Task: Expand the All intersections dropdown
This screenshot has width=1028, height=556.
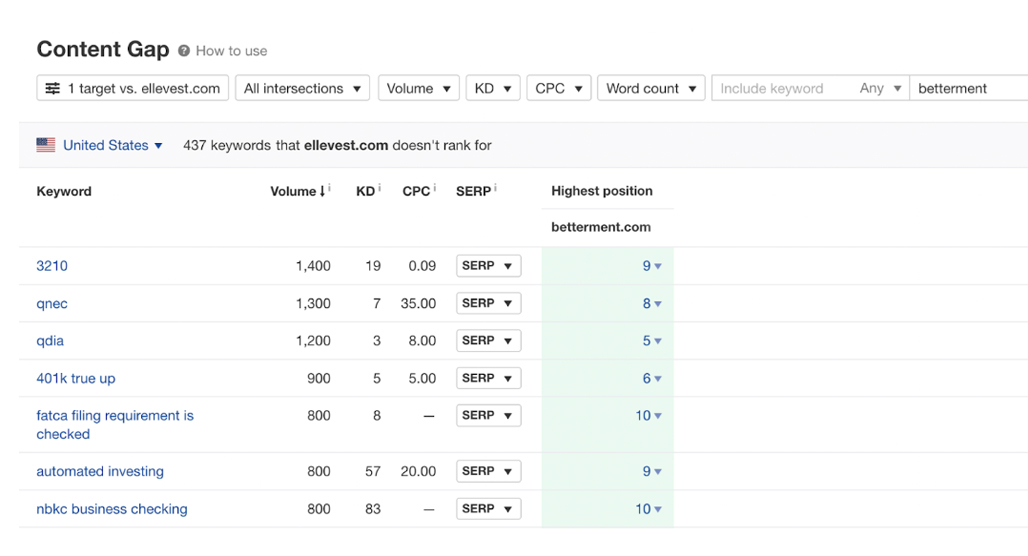Action: 302,88
